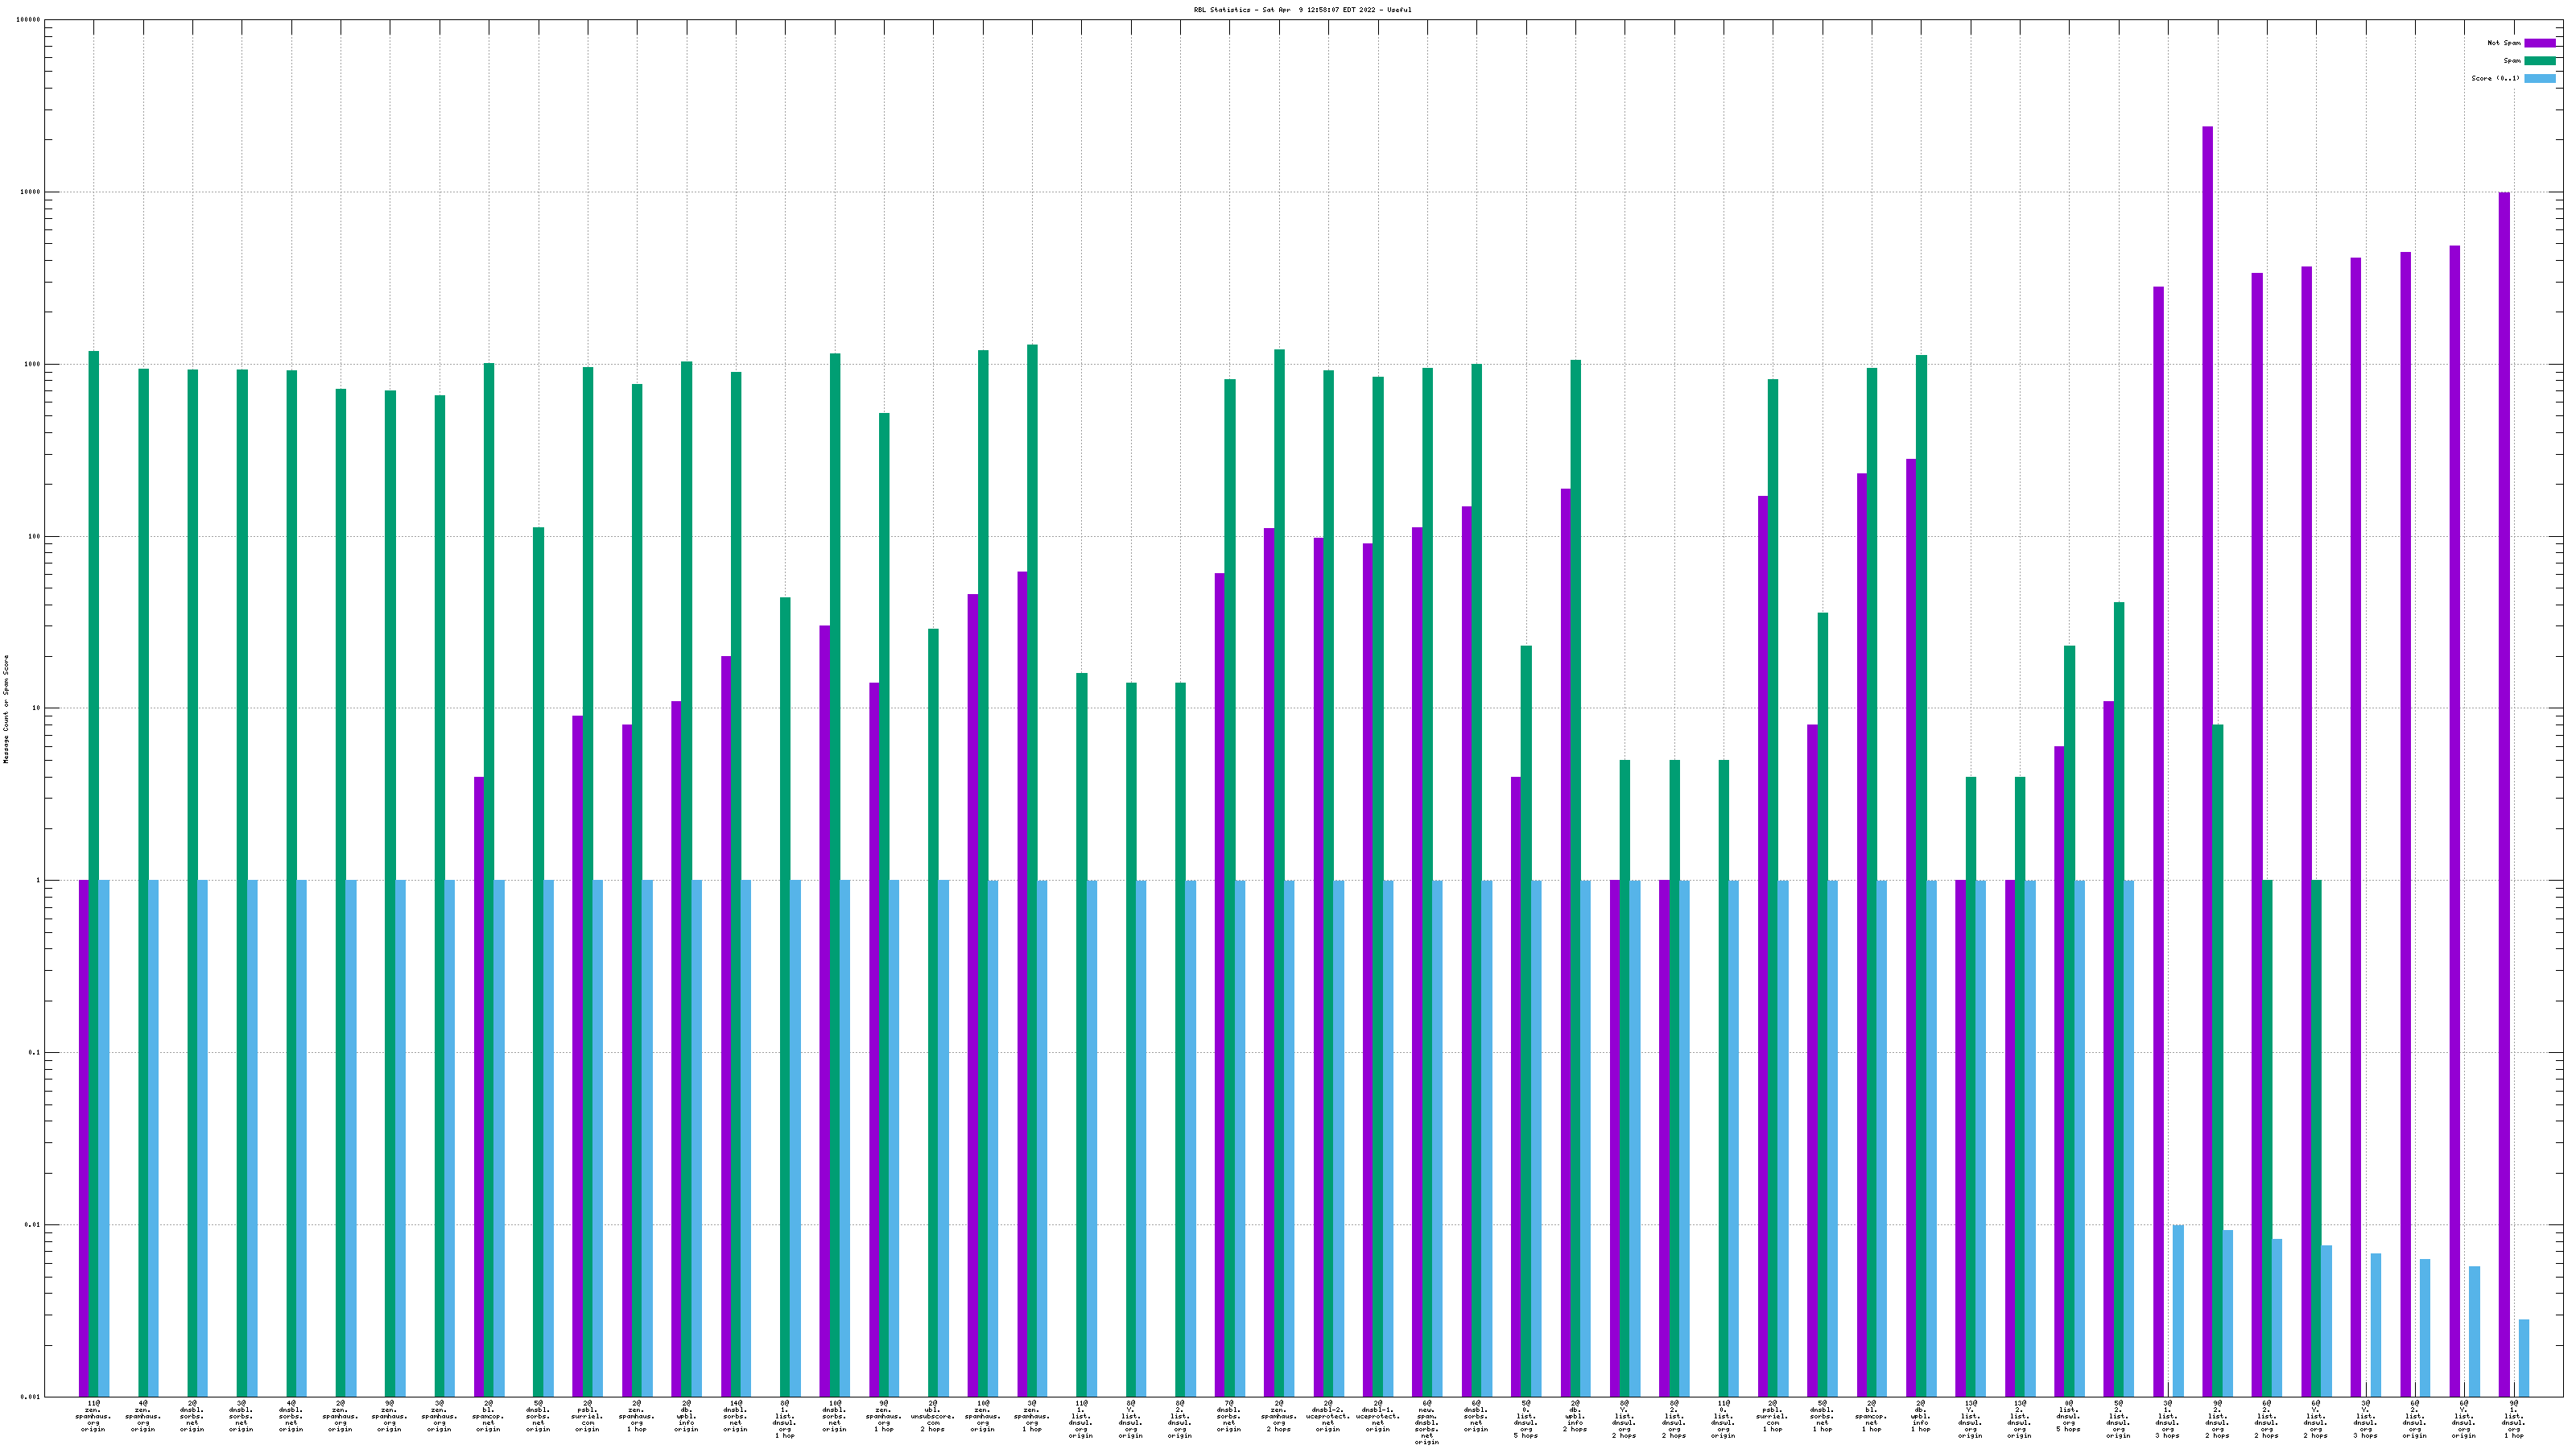
Task: Click the 'new.spam.dnsbl.sorbs.net origin' x-axis label
Action: tap(1426, 1422)
